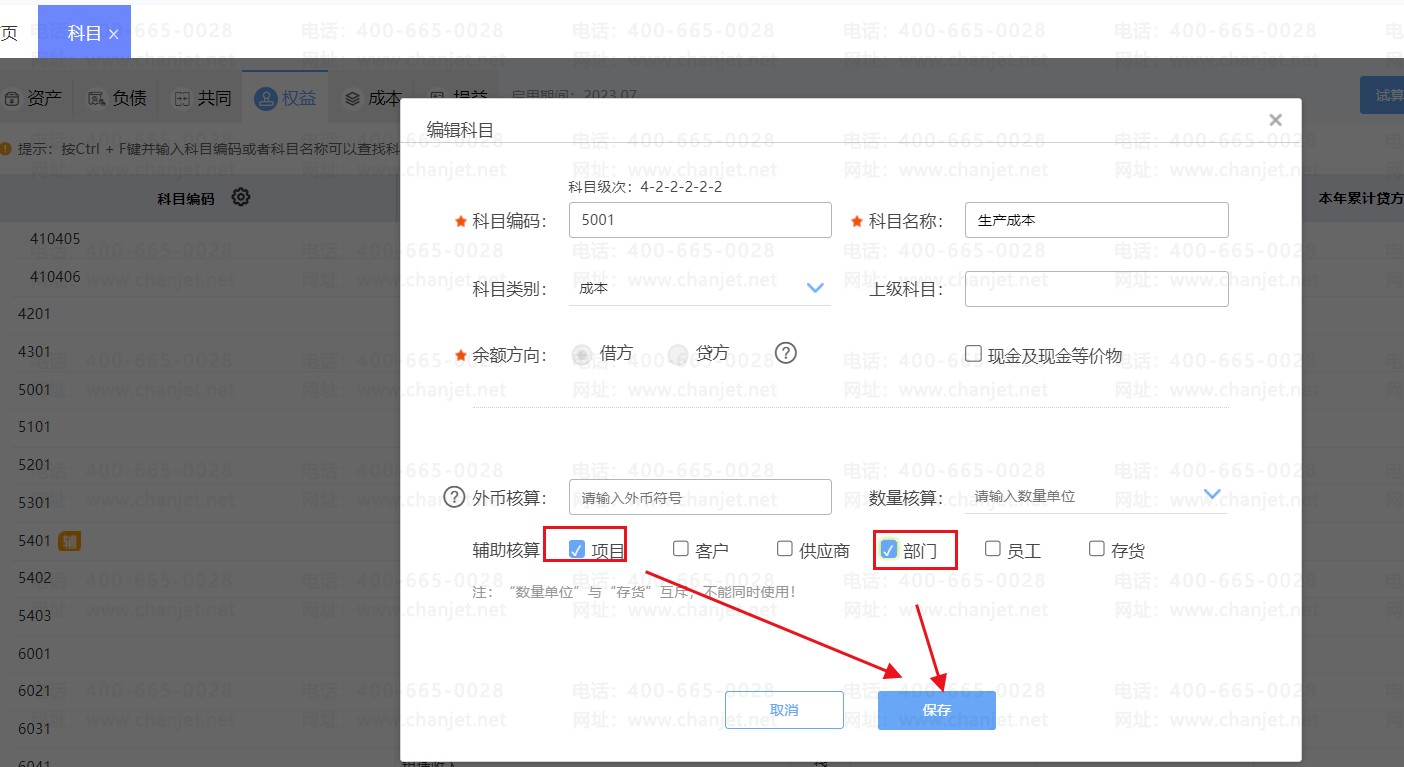Click the 科目编码 column header
The width and height of the screenshot is (1404, 767).
click(x=186, y=199)
